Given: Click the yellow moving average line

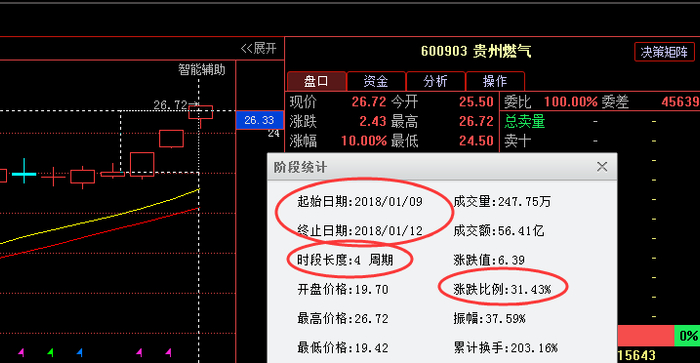Looking at the screenshot, I should pyautogui.click(x=100, y=219).
